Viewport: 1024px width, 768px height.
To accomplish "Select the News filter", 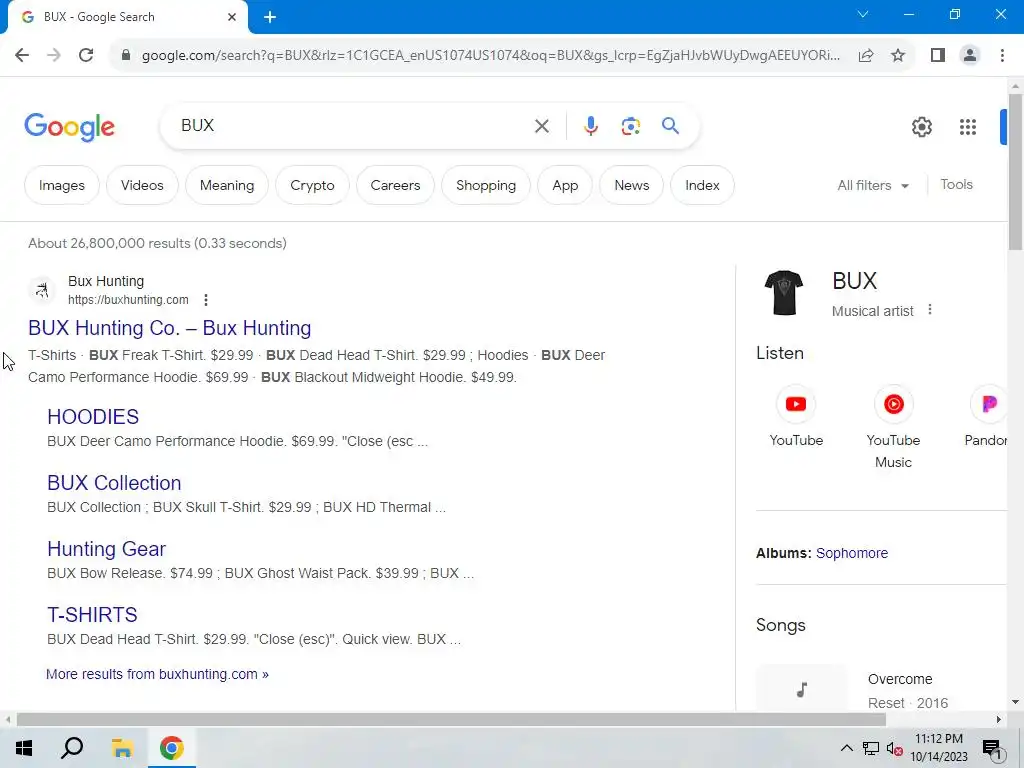I will tap(632, 185).
